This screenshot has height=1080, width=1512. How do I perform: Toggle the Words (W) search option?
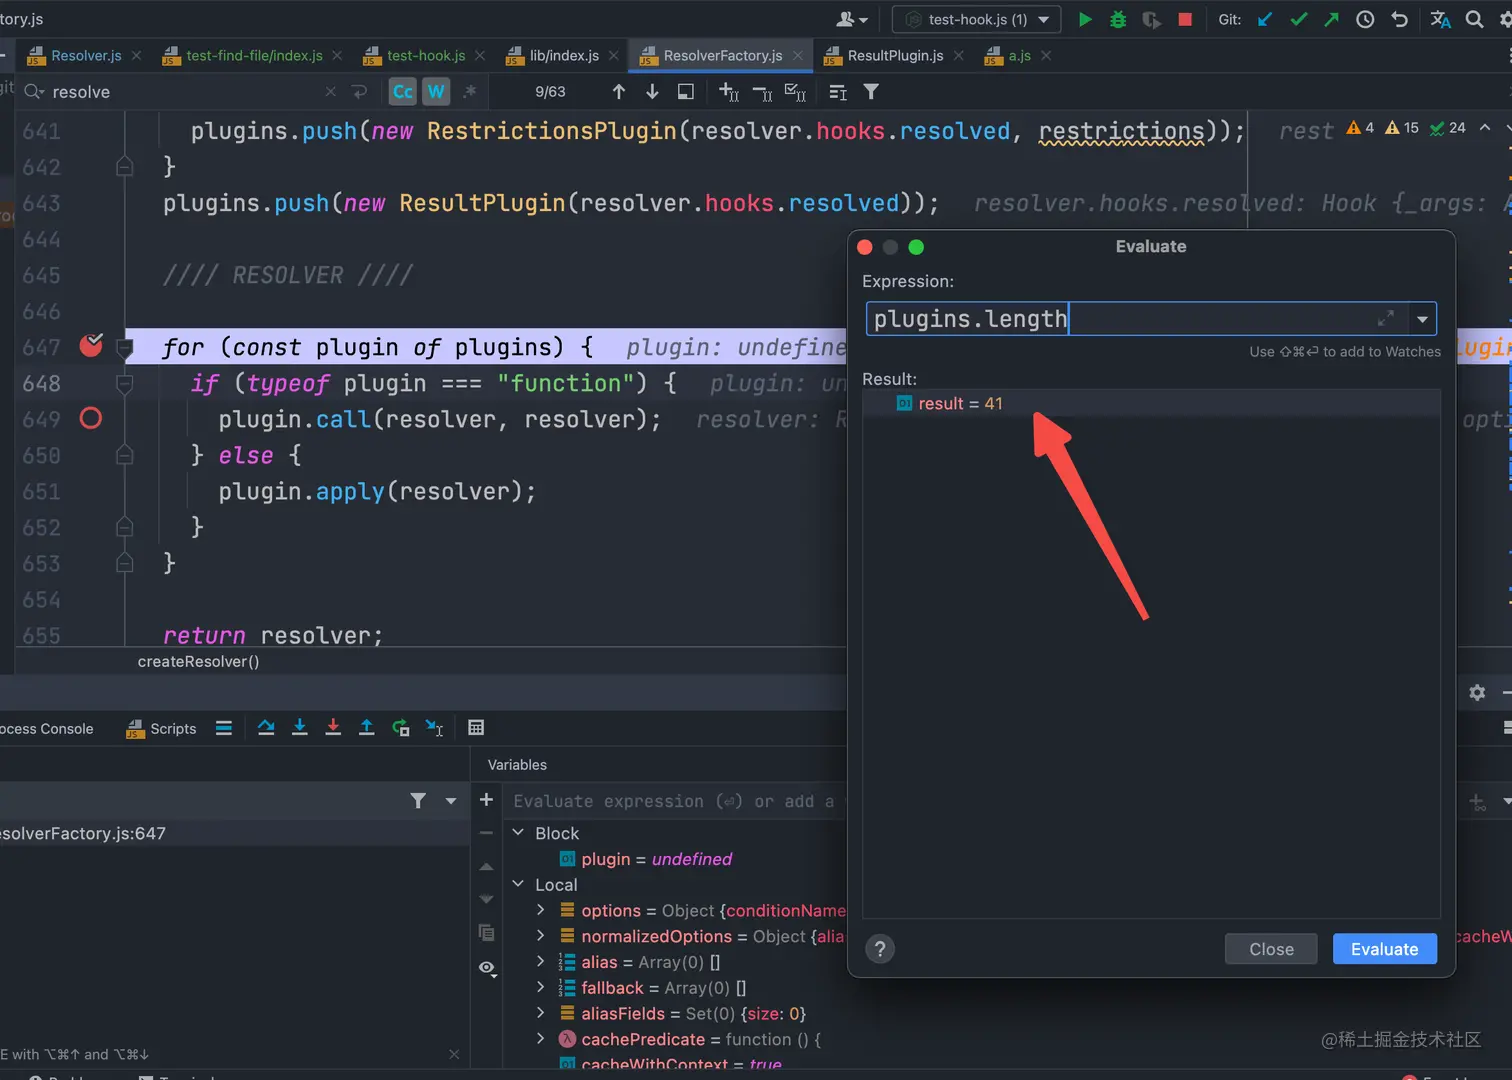point(436,92)
